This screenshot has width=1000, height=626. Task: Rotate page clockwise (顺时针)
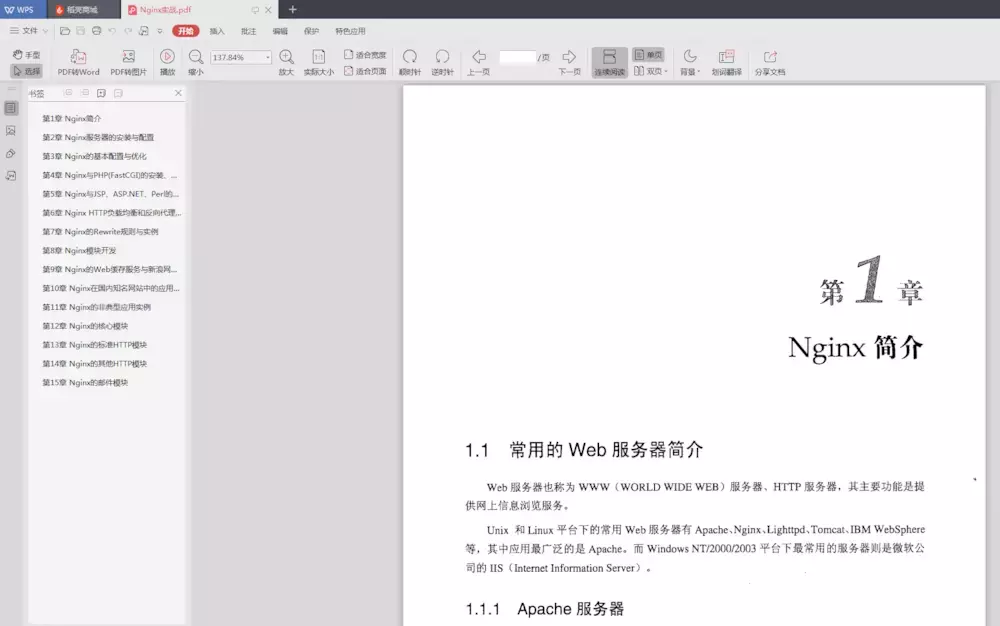409,62
